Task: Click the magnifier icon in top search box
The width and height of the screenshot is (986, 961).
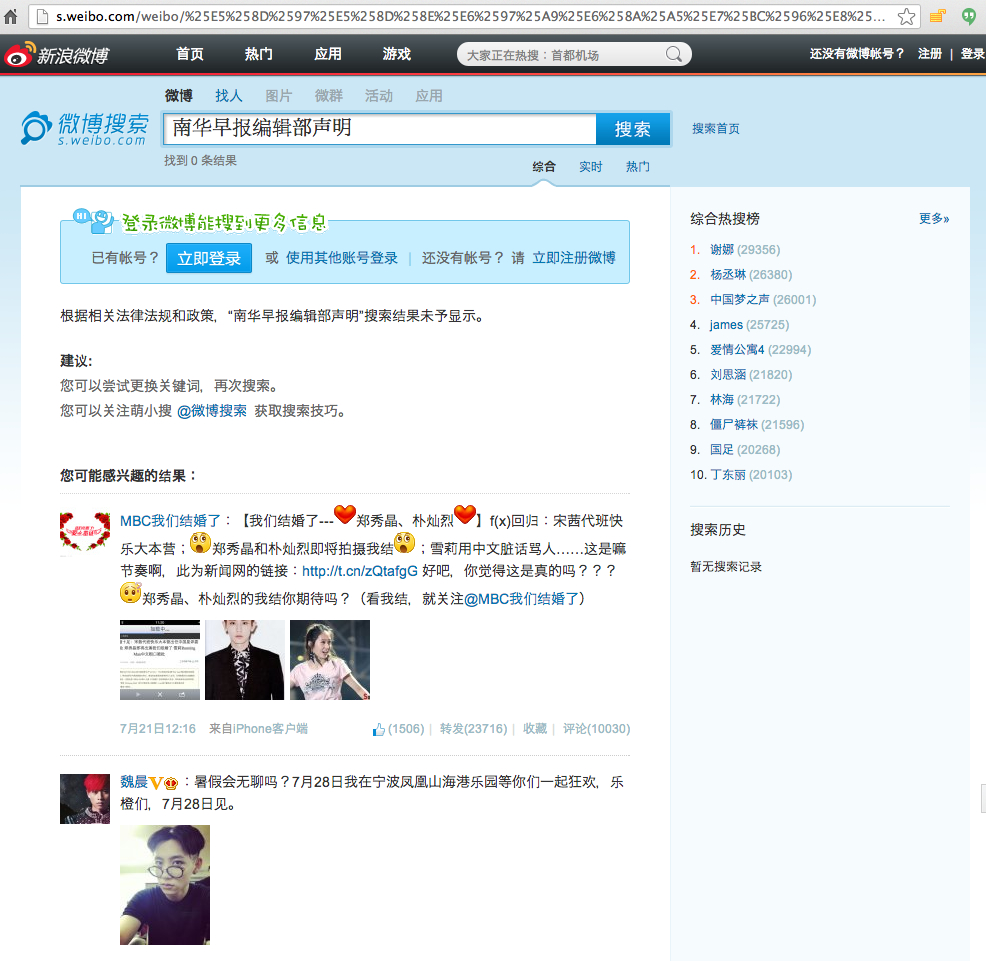Action: tap(673, 55)
